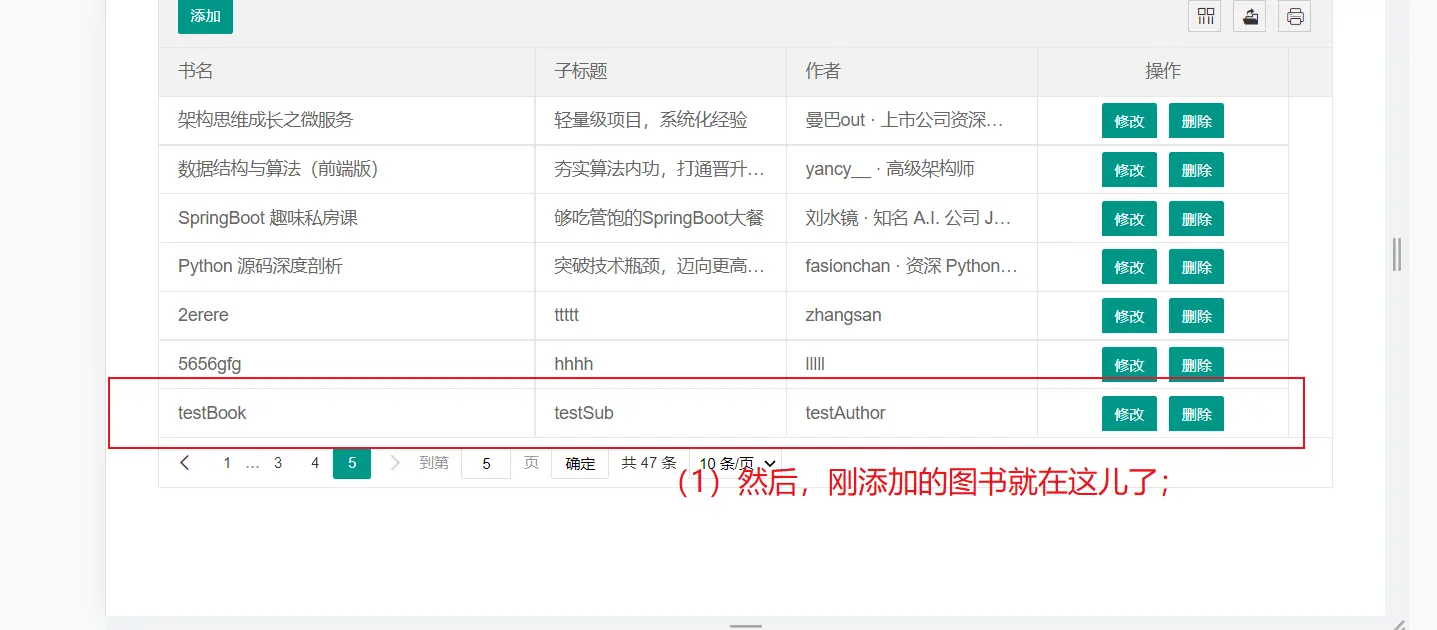Click the 子标题 column header
Viewport: 1437px width, 630px height.
661,72
